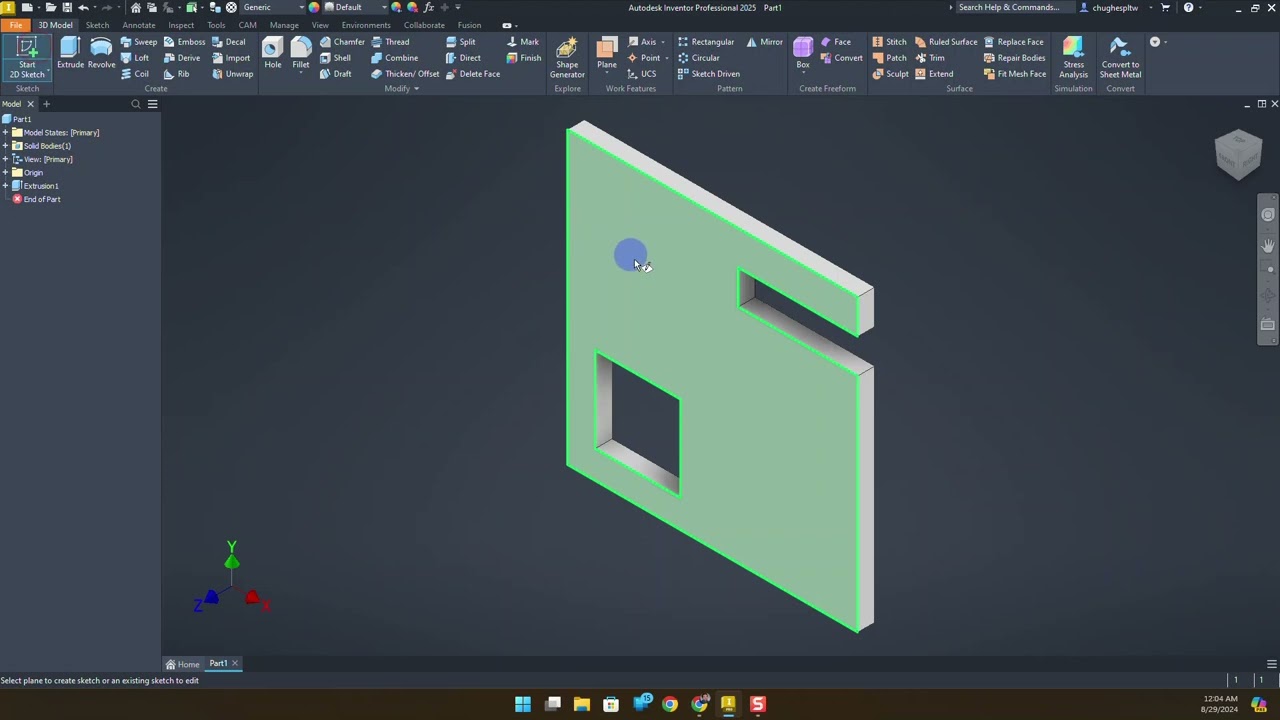Open the Home document tab
The image size is (1280, 720).
pyautogui.click(x=183, y=664)
